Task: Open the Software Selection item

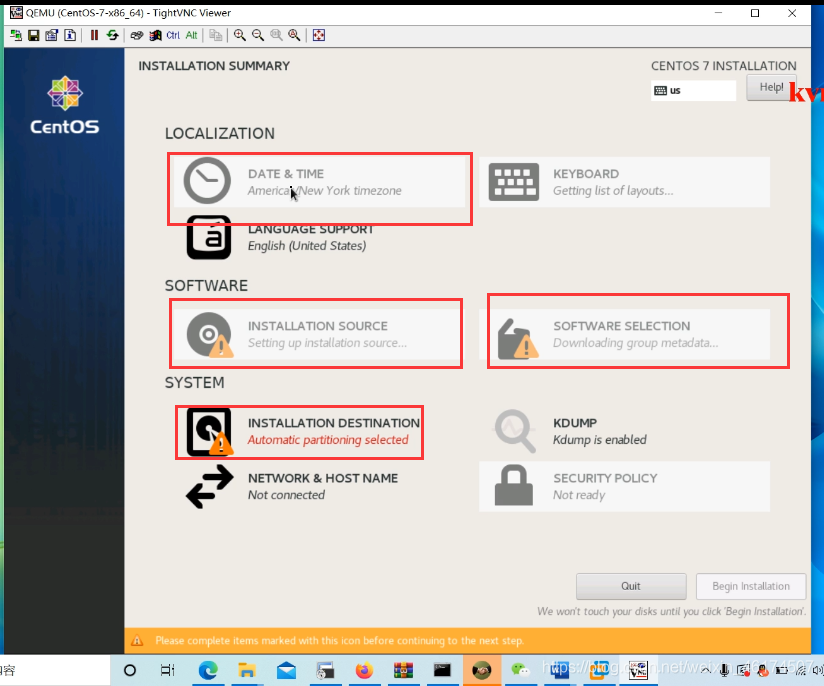Action: point(624,334)
